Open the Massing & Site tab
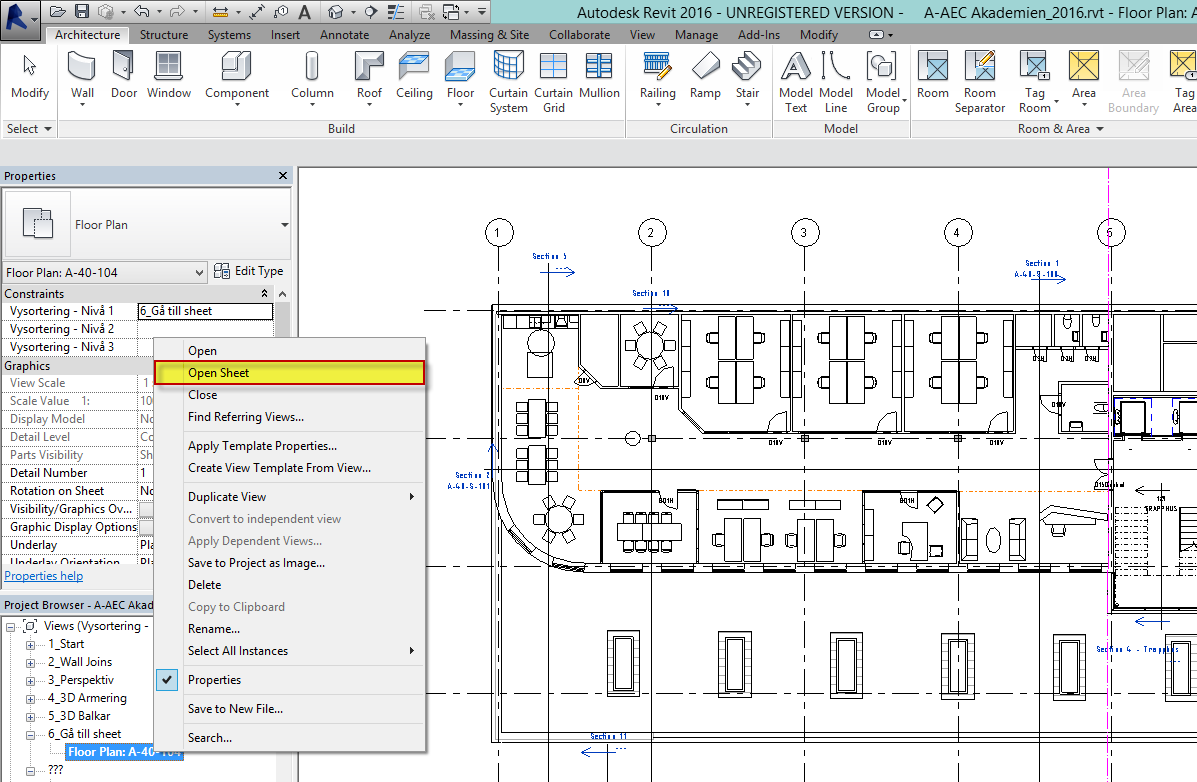Screen dimensions: 1197x782 (489, 34)
